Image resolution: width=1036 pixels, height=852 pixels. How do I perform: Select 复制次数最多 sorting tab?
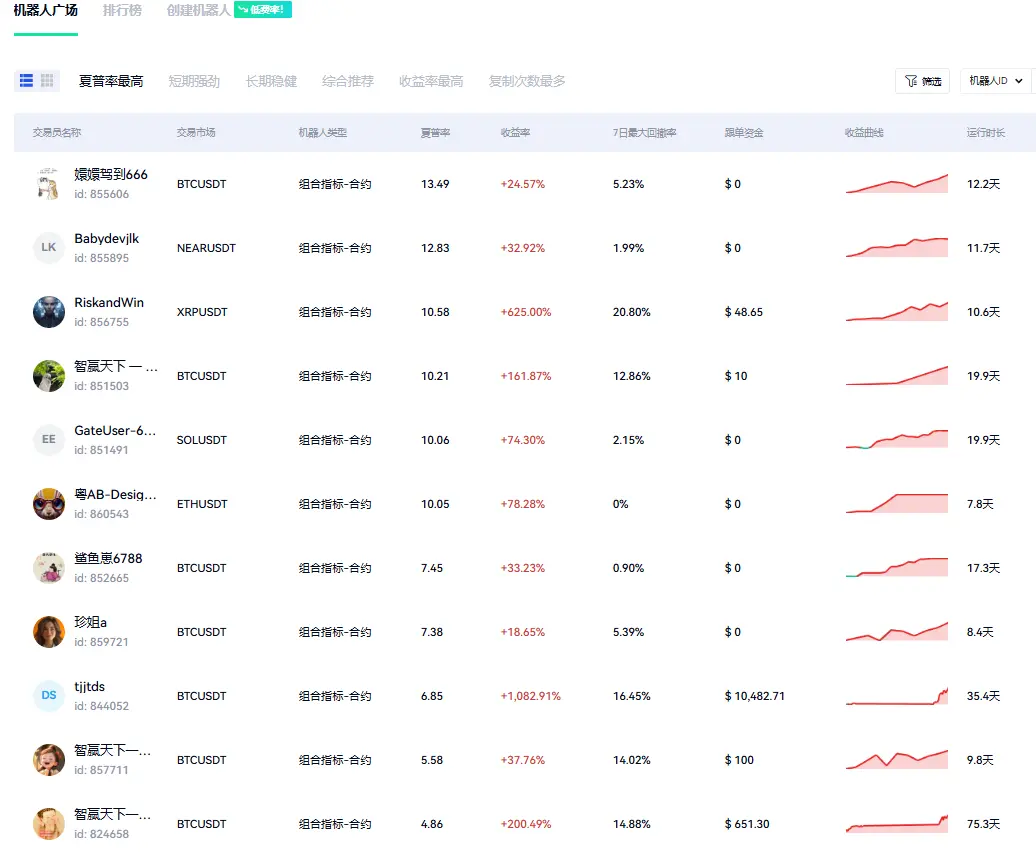(527, 81)
